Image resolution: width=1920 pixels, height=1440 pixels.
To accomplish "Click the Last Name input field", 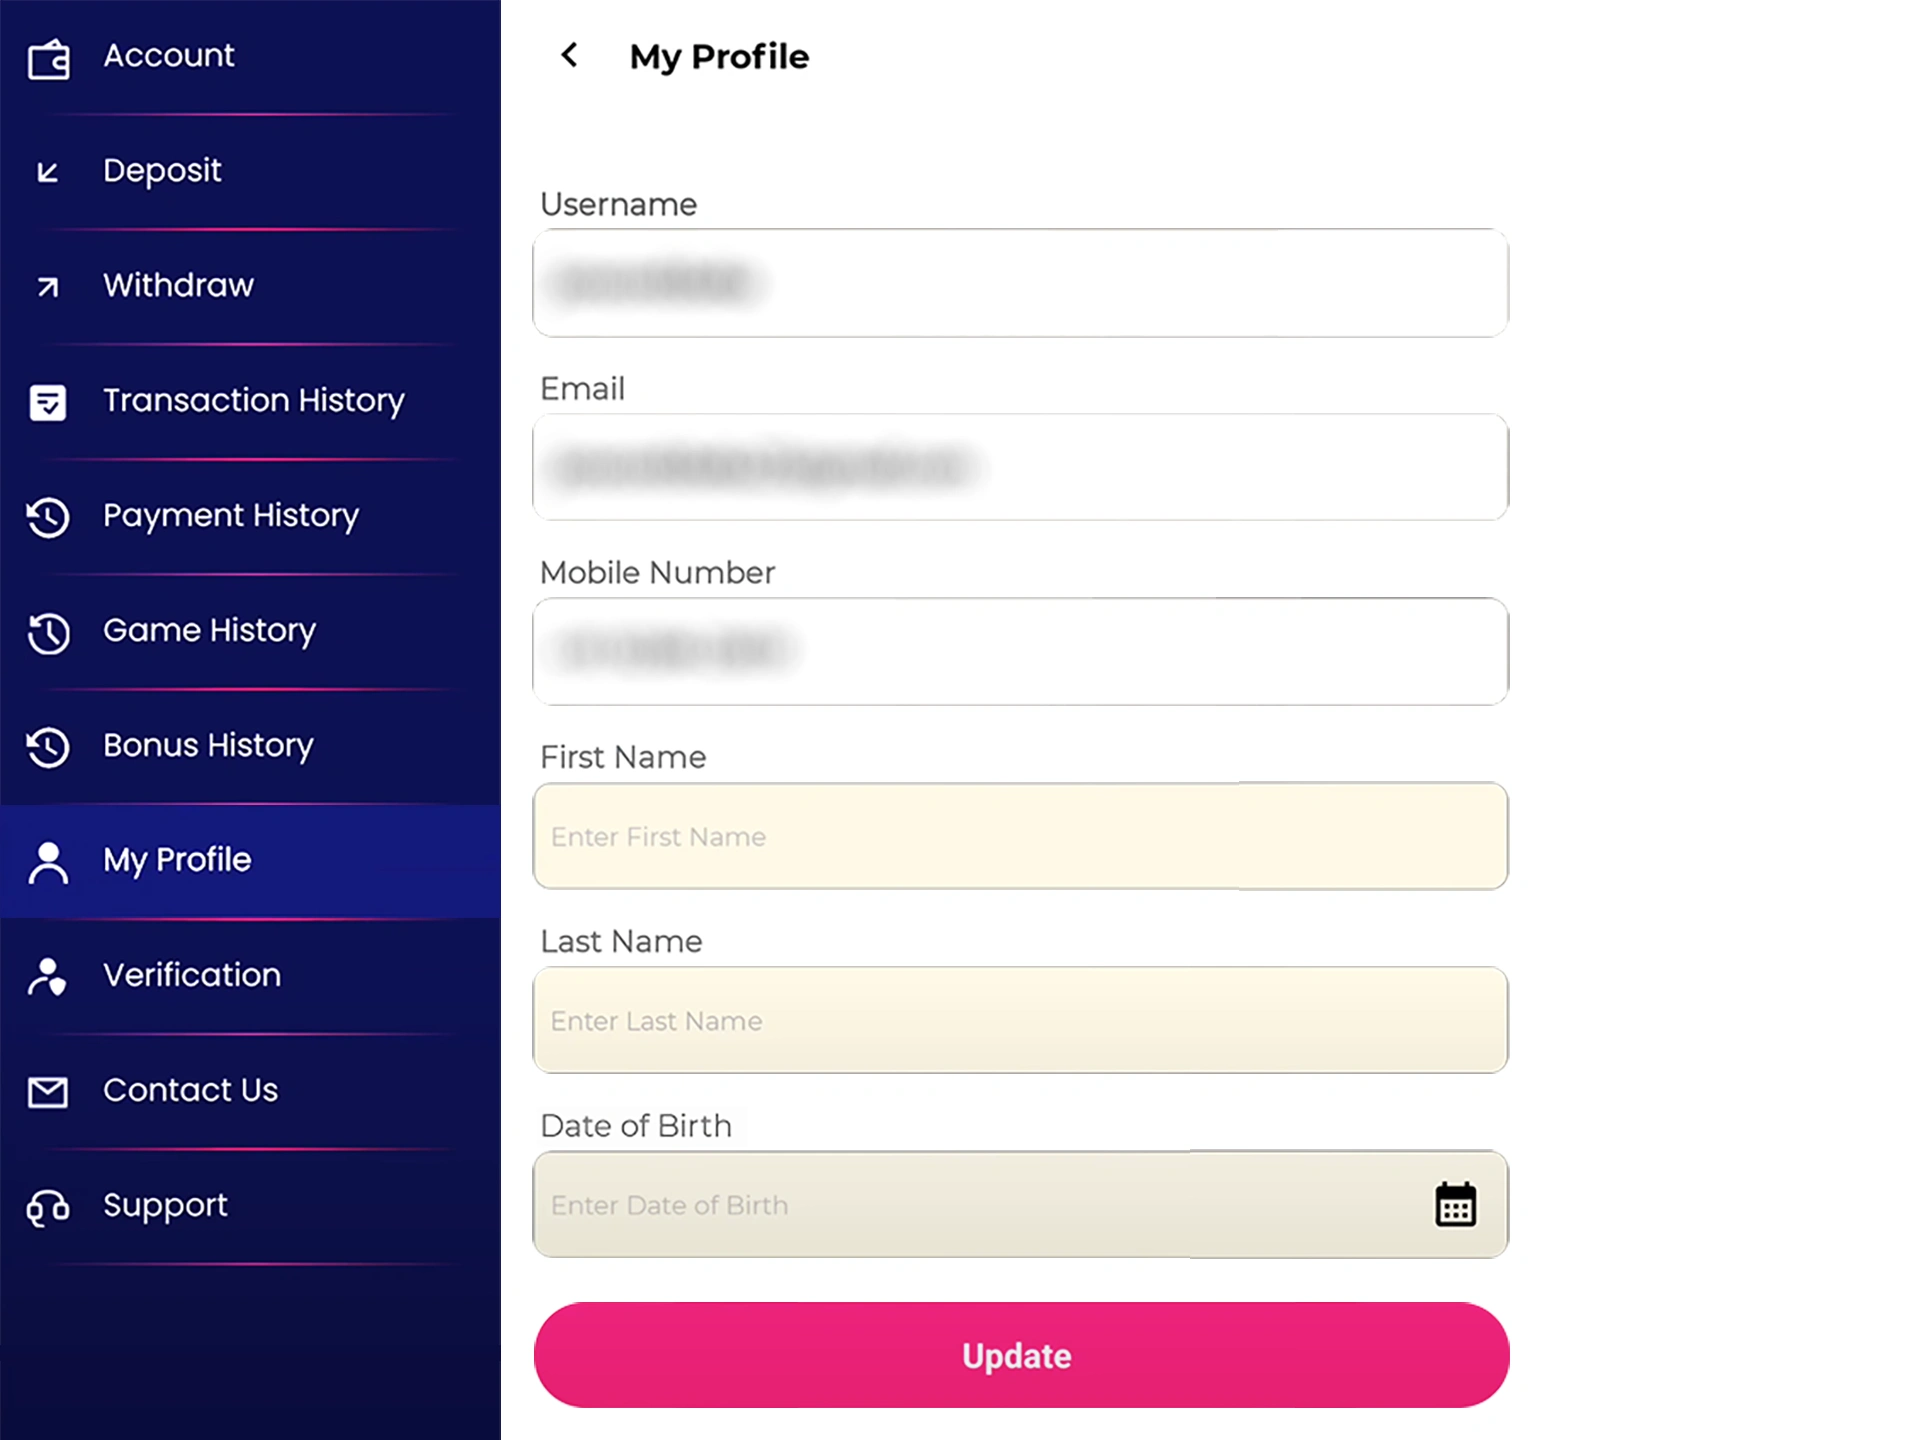I will [x=1020, y=1021].
